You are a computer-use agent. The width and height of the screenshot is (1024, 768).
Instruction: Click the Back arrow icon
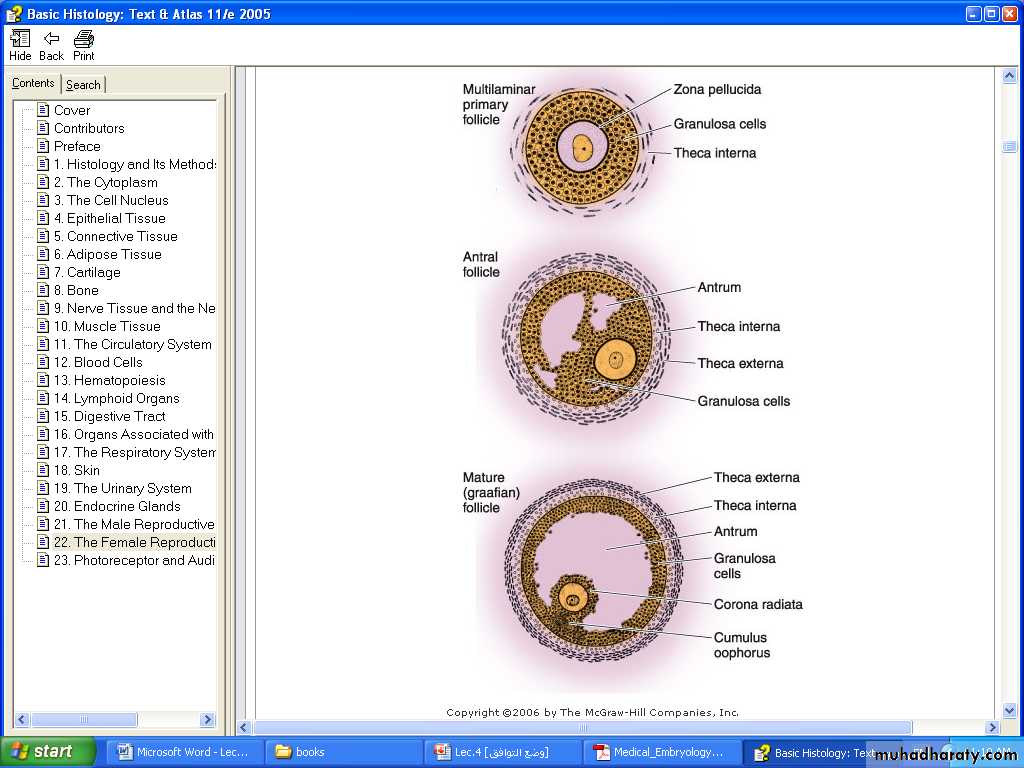51,40
